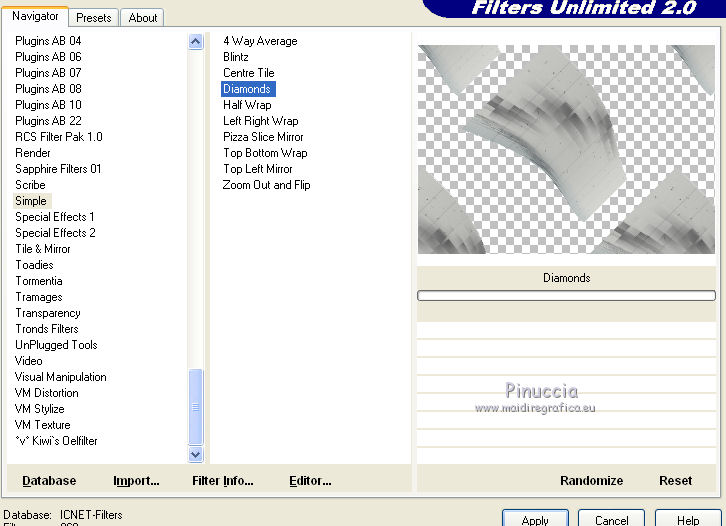This screenshot has height=526, width=726.
Task: Select Tronds Filters category
Action: click(x=47, y=329)
